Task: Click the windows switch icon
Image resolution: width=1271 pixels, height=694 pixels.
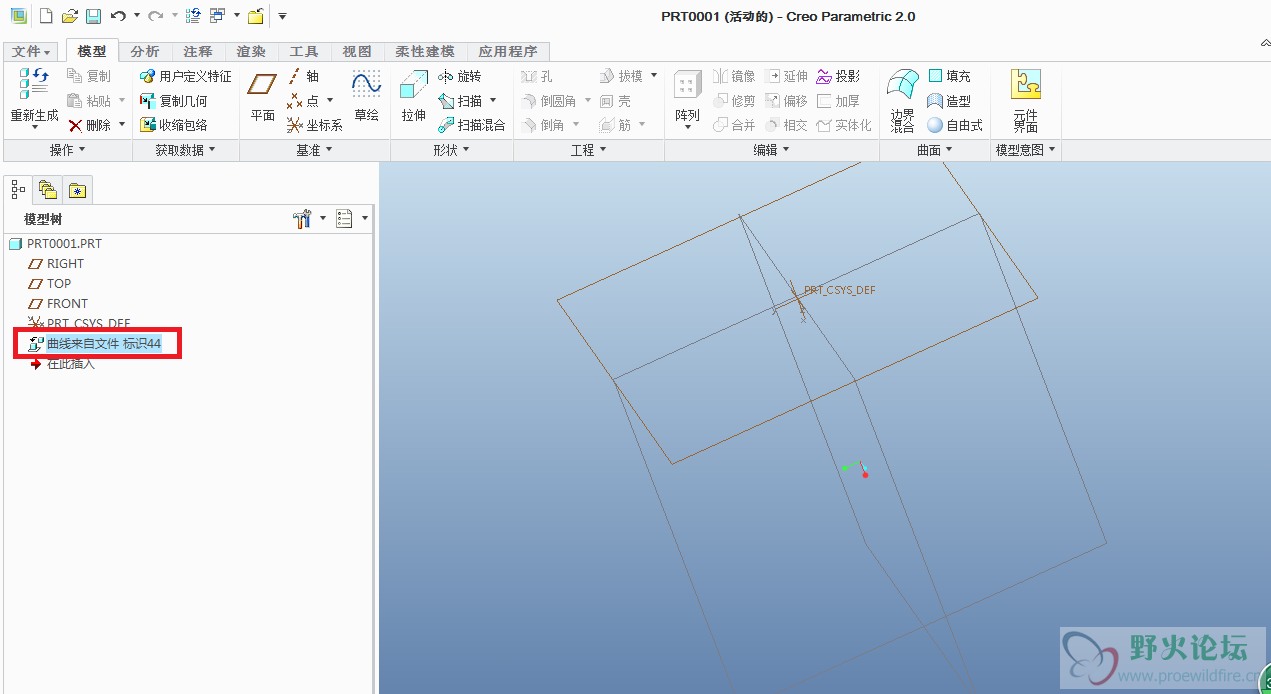Action: click(218, 16)
